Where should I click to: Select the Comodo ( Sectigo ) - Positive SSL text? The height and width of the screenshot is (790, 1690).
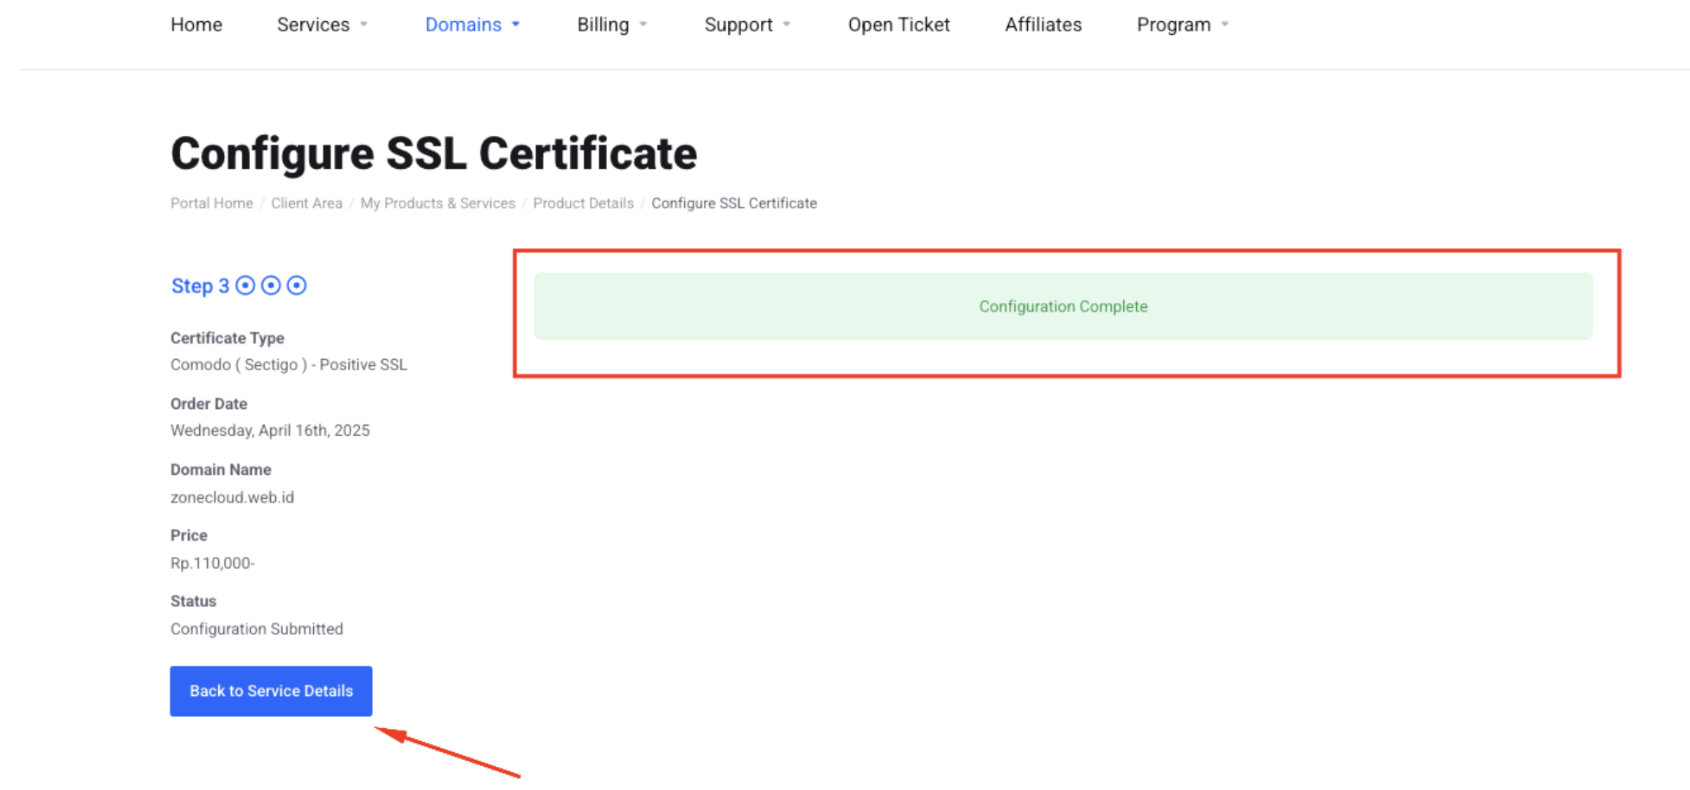(x=289, y=365)
